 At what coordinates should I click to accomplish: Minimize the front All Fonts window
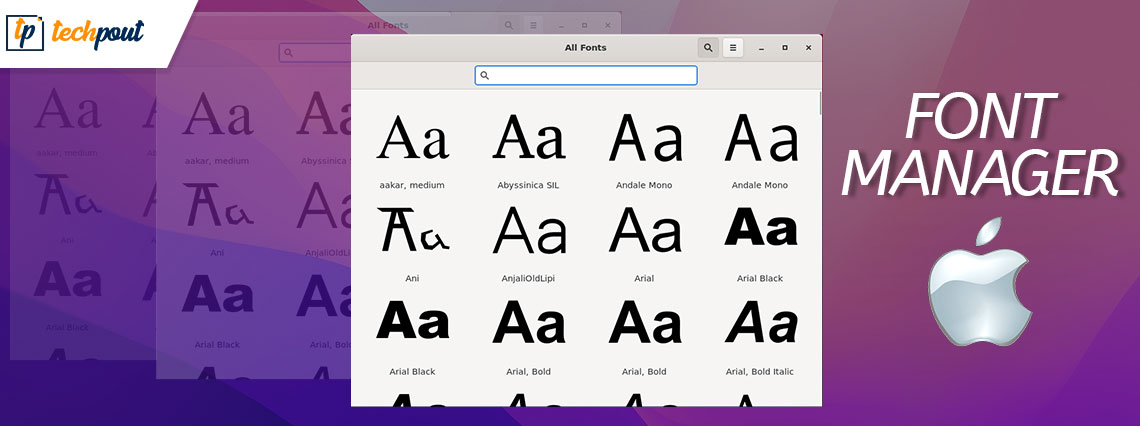pos(761,48)
